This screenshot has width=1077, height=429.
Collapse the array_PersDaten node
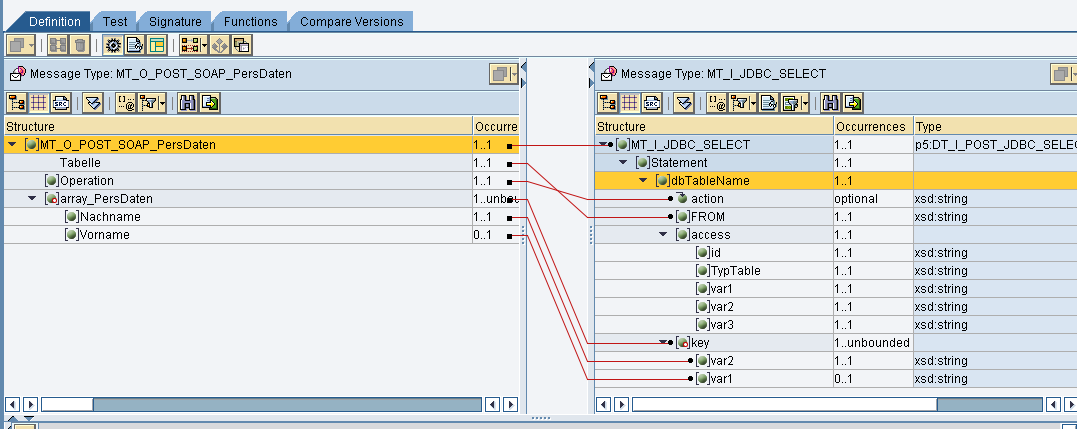(32, 199)
